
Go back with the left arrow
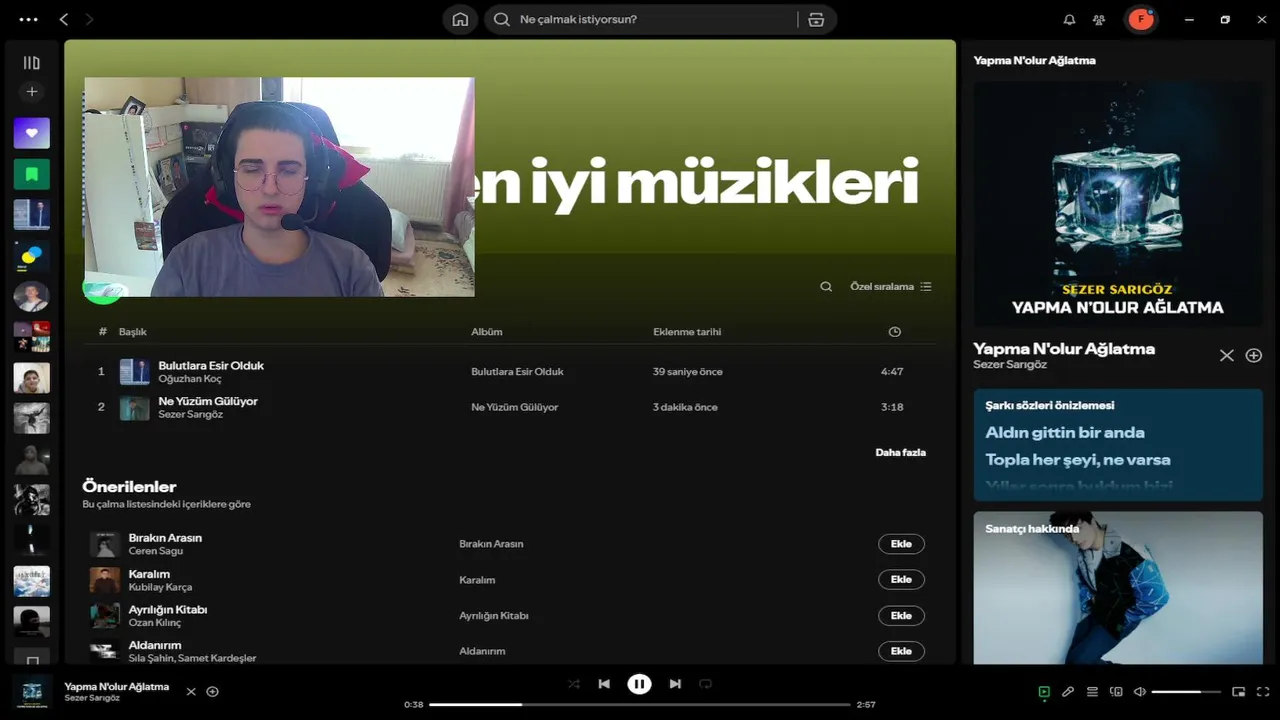tap(64, 19)
